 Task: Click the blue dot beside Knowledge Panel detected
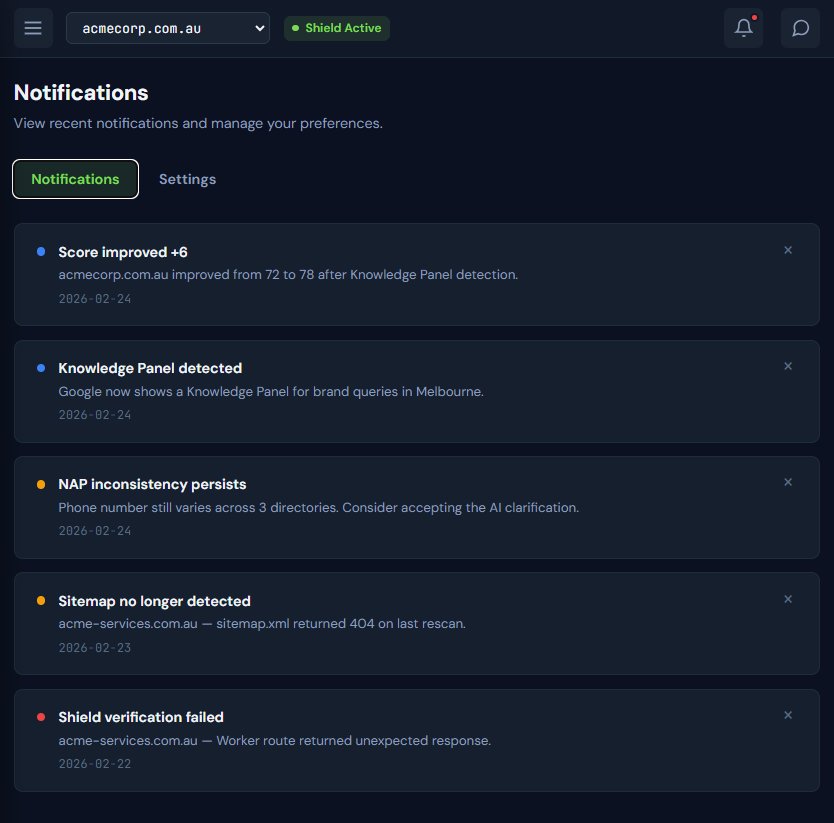(41, 368)
